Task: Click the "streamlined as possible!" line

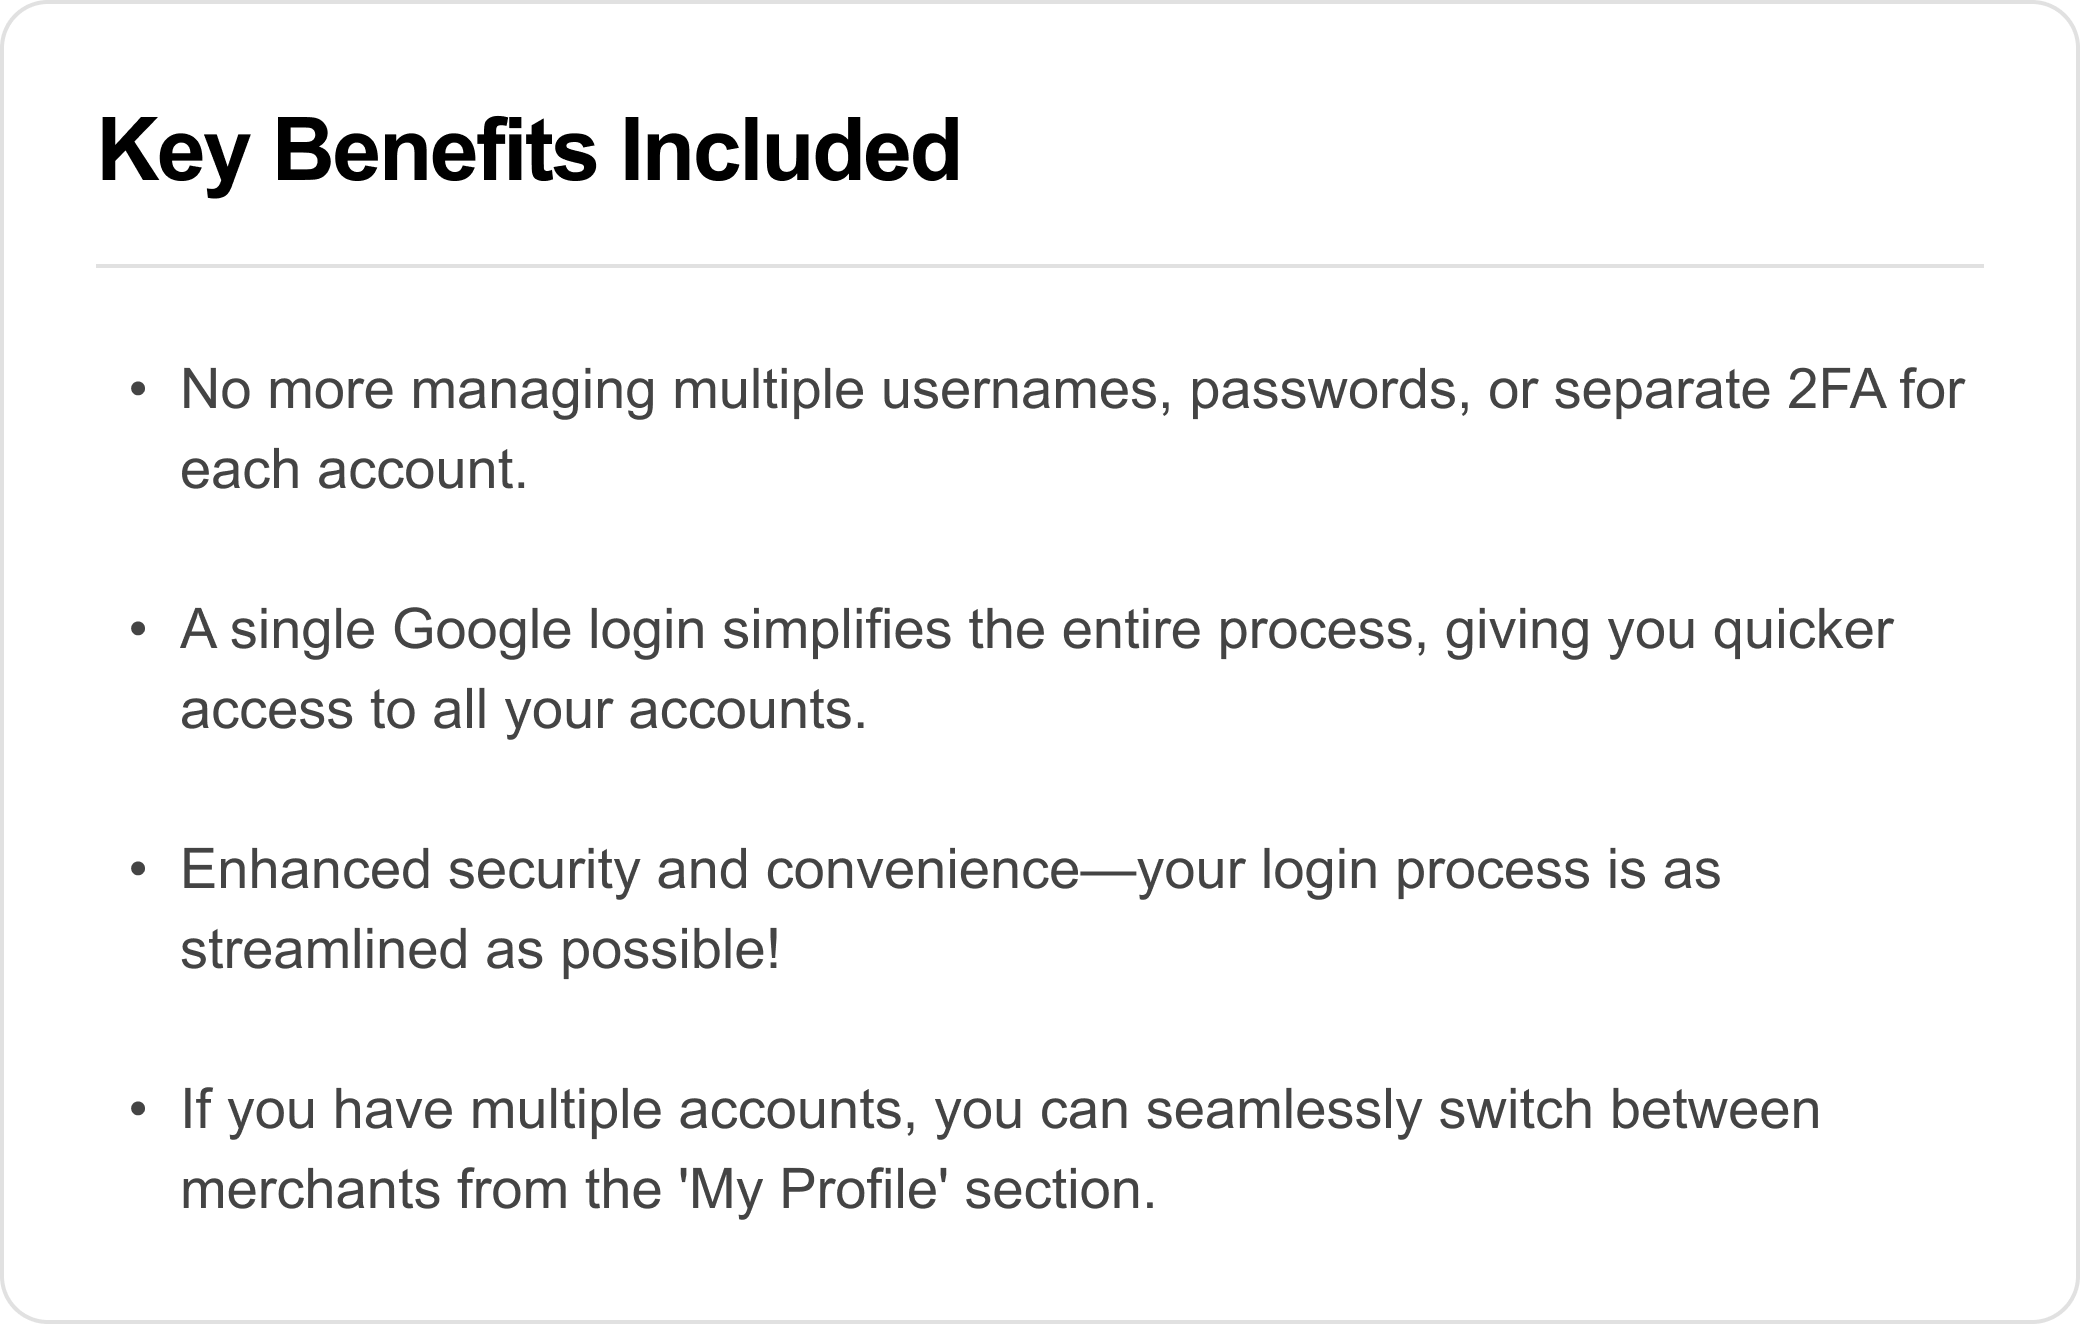Action: coord(479,949)
